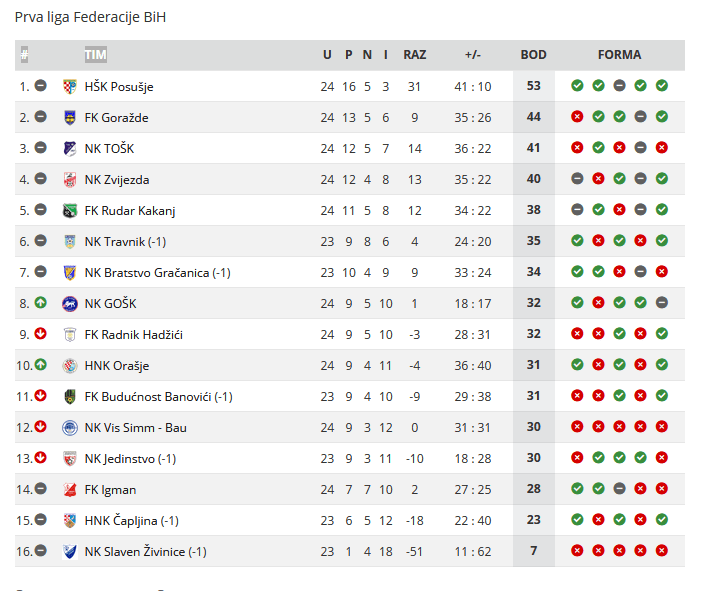The image size is (705, 591).
Task: Click the HŠK Posušje club crest
Action: pyautogui.click(x=70, y=86)
